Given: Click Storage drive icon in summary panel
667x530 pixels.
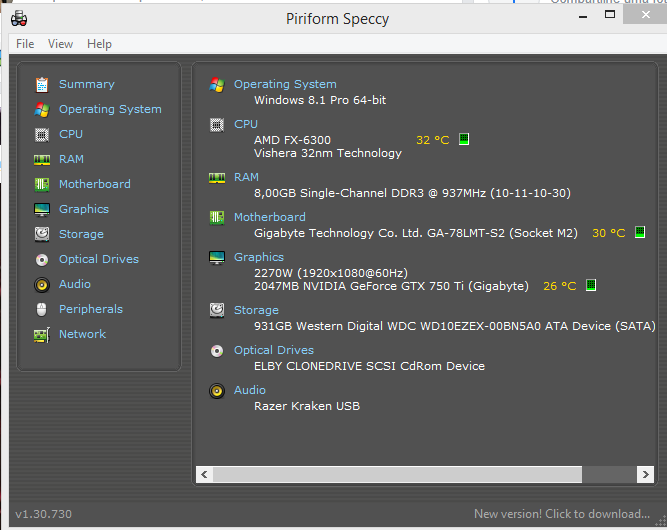Looking at the screenshot, I should 217,311.
